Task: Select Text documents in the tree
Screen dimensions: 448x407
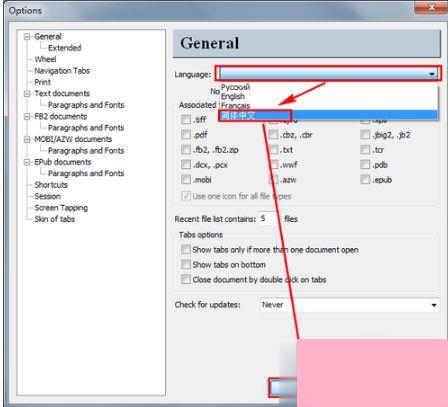Action: pyautogui.click(x=62, y=94)
